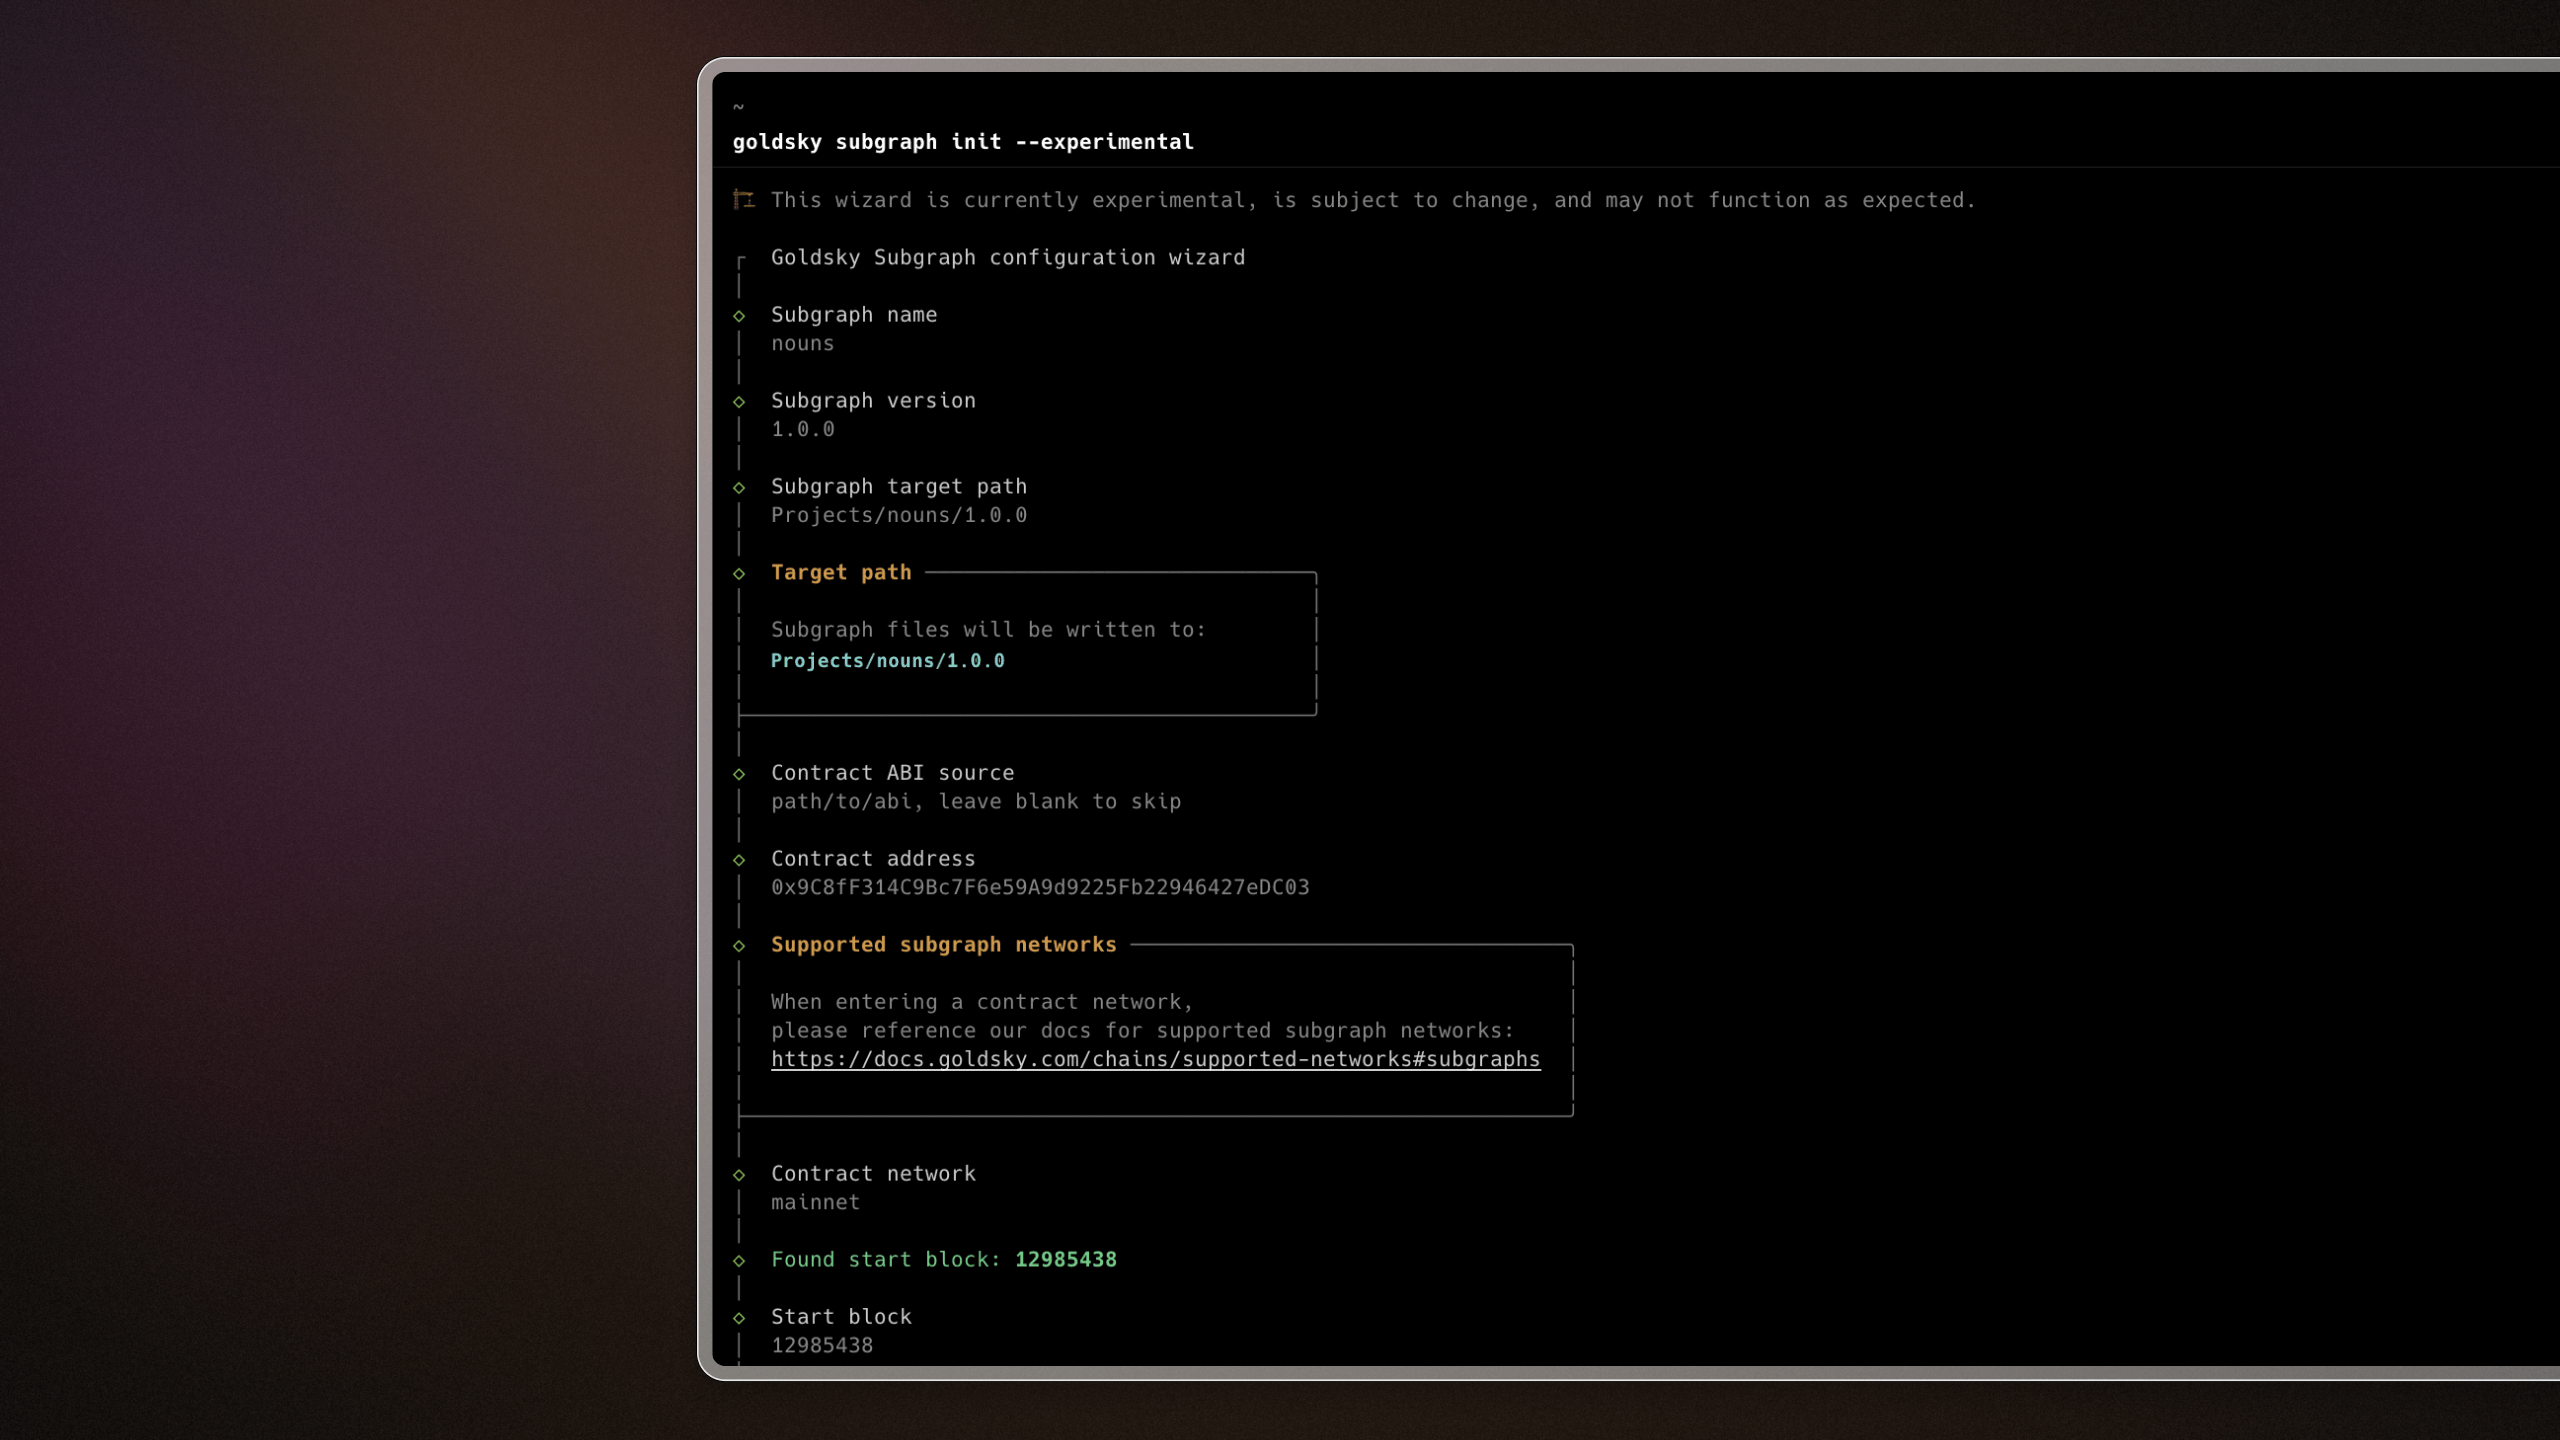
Task: Click the 'Goldsky Subgraph configuration wizard' title
Action: pos(1008,258)
